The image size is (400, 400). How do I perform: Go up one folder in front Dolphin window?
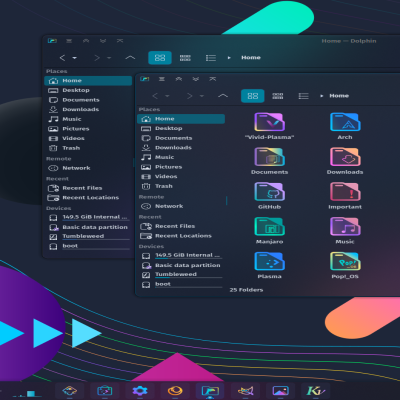(x=223, y=96)
